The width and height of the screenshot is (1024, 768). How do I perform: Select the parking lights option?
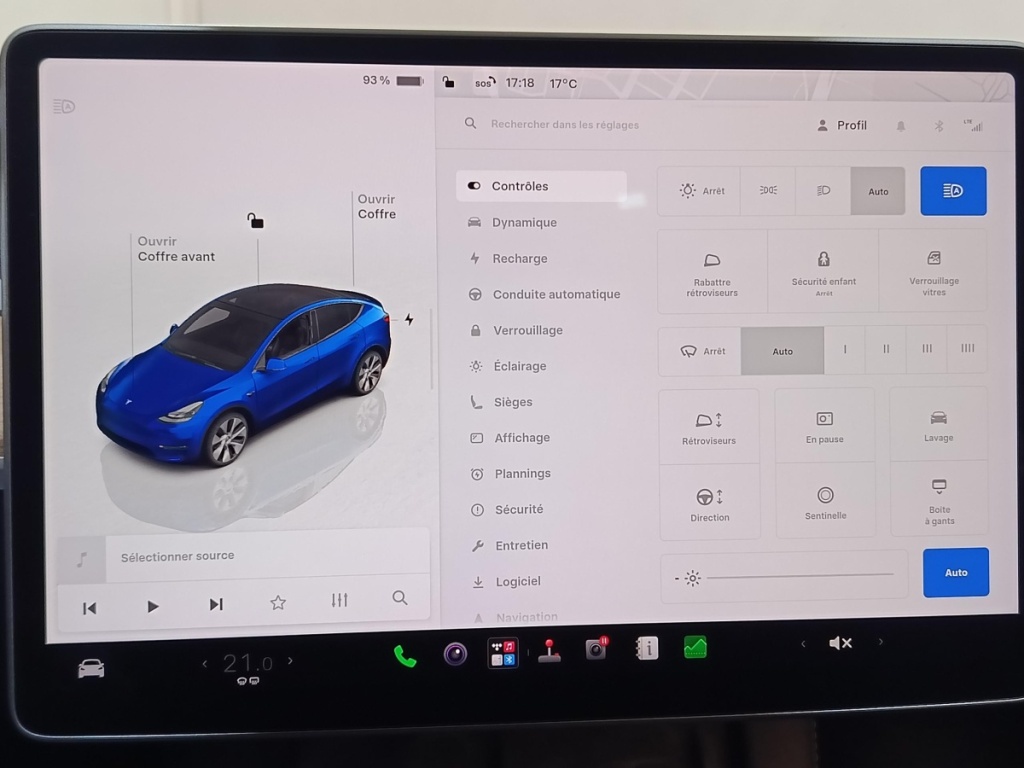point(768,191)
